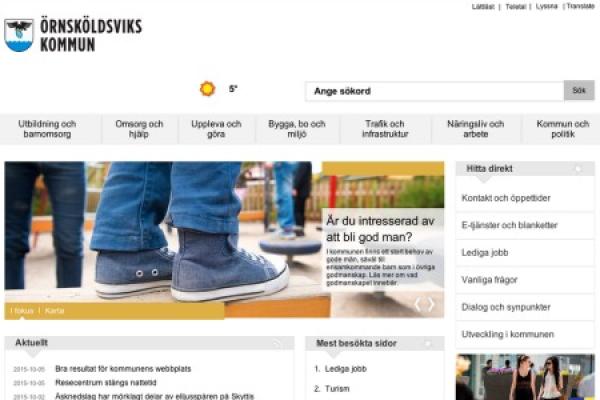Screen dimensions: 600x400
Task: Open Kontakt och öppettider link
Action: tap(506, 198)
